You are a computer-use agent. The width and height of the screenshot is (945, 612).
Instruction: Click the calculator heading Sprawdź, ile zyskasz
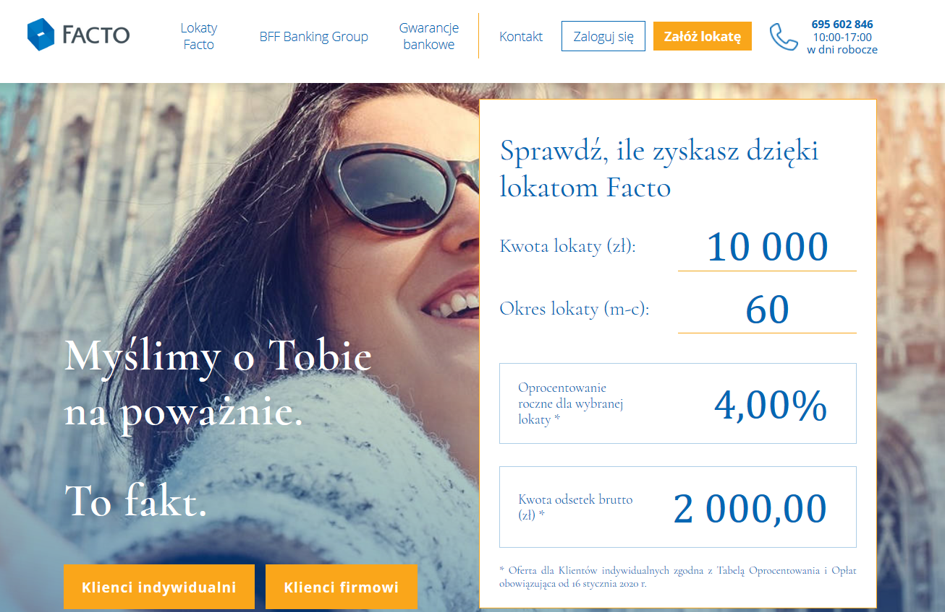click(x=659, y=168)
